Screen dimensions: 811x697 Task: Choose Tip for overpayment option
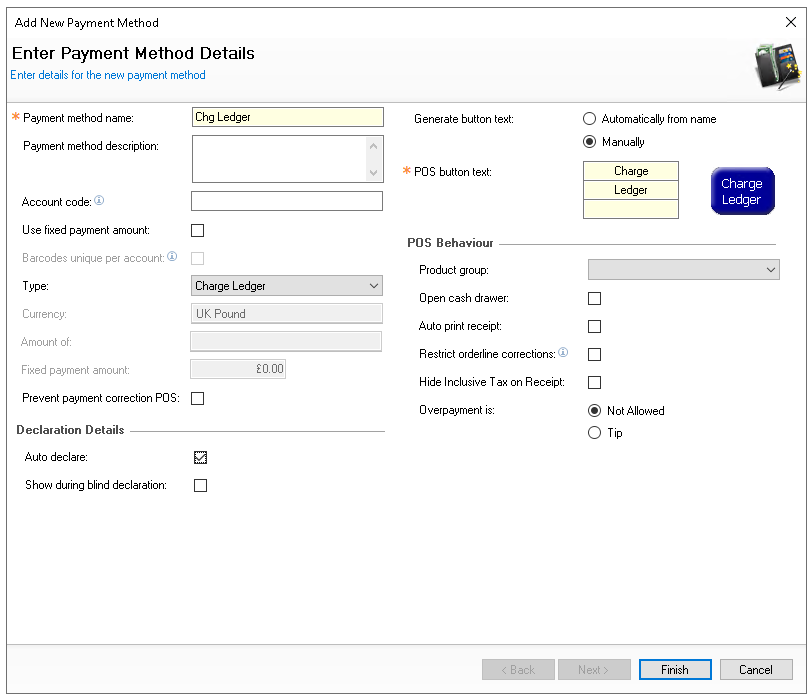point(595,433)
